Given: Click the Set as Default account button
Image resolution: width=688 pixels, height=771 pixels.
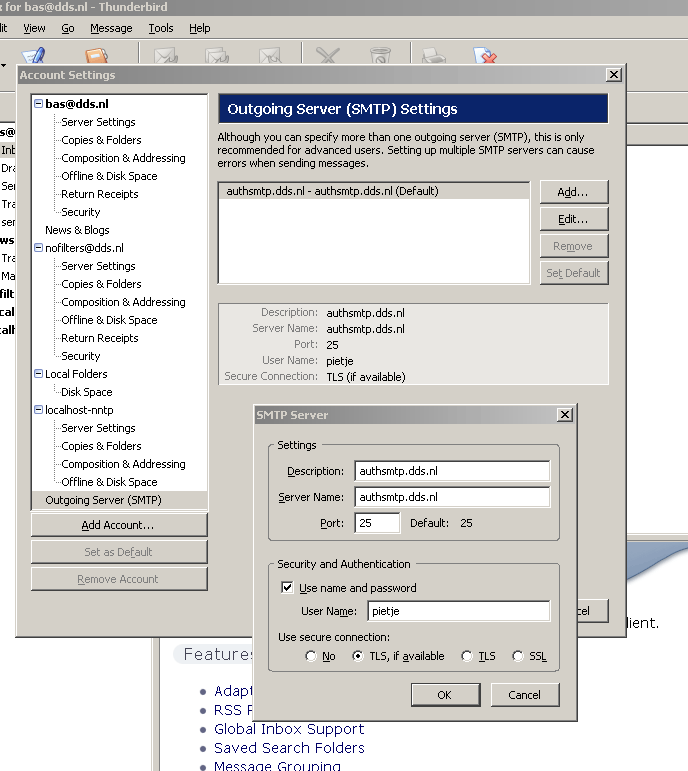Looking at the screenshot, I should tap(119, 552).
